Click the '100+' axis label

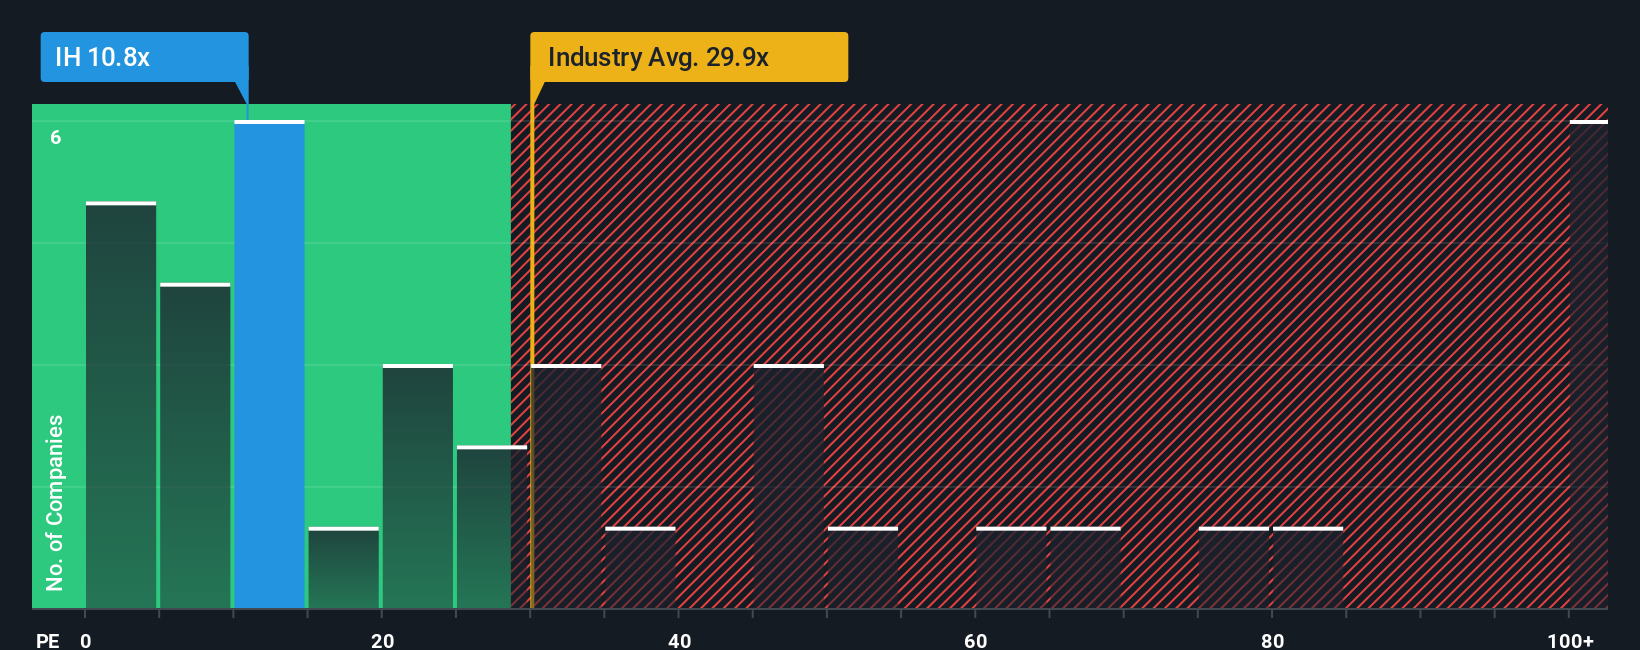click(1571, 641)
